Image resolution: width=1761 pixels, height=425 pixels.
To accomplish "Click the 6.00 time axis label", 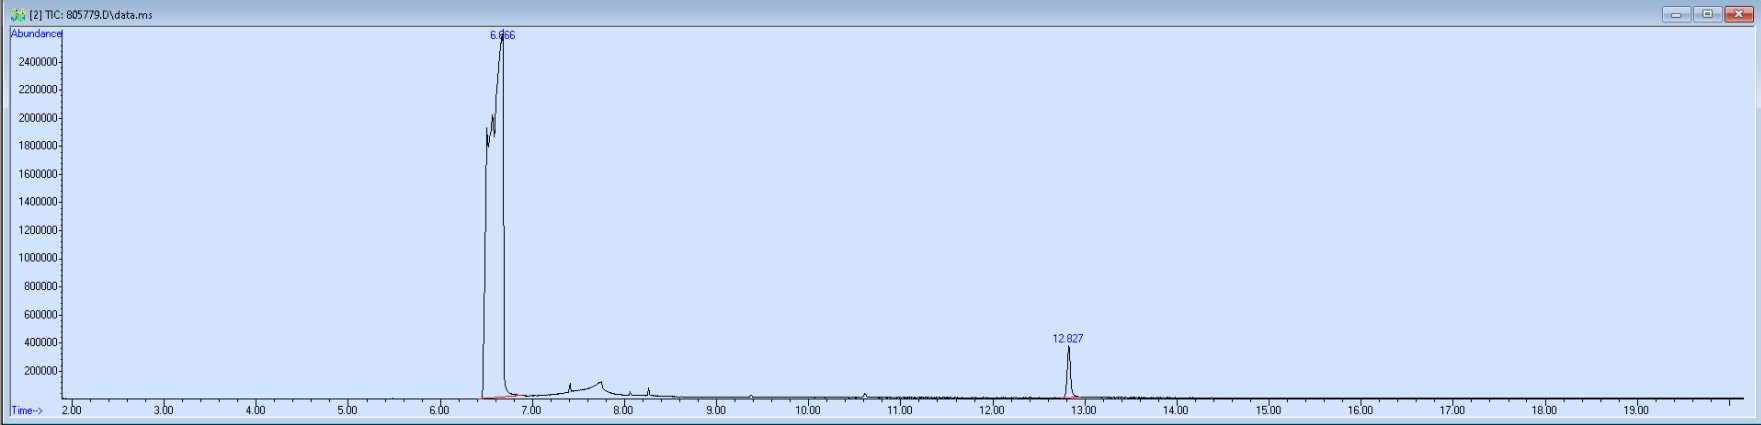I will 440,410.
